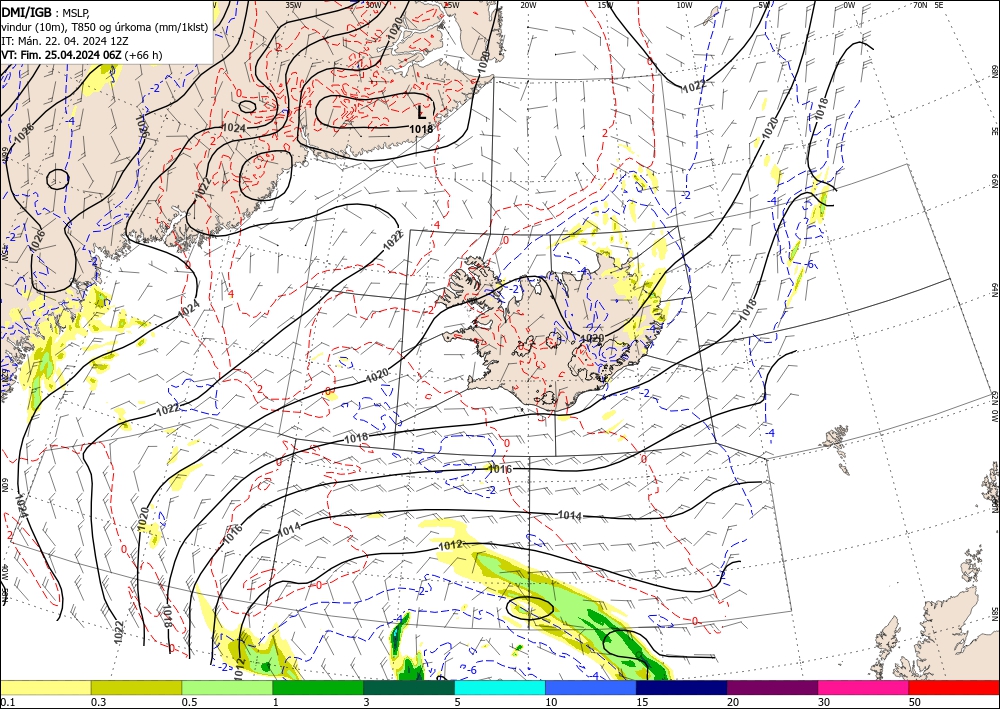Click 'vindur (10m), T850 og úrkoma' line
Screen dimensions: 1000x709
104,27
